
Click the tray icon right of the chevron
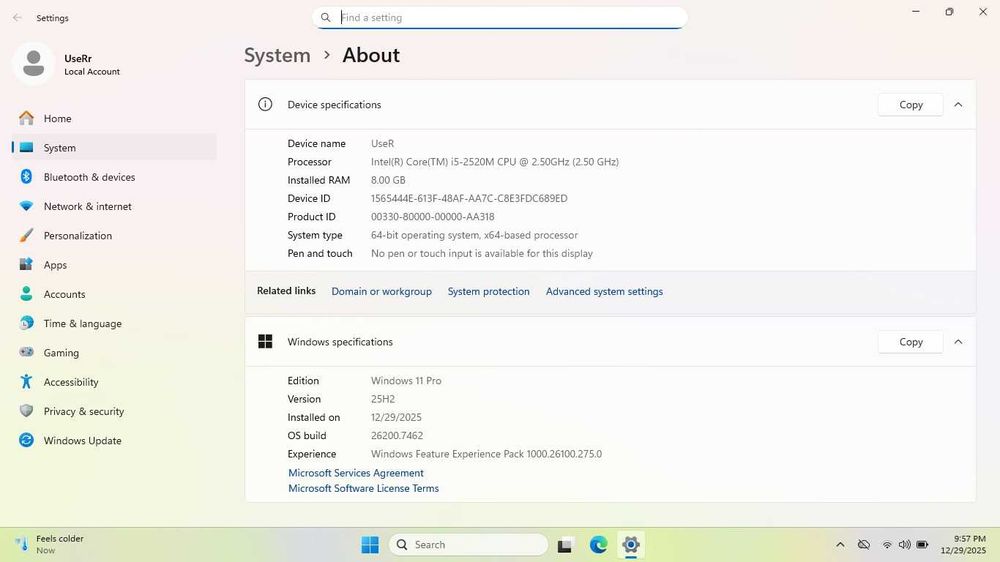[x=864, y=545]
